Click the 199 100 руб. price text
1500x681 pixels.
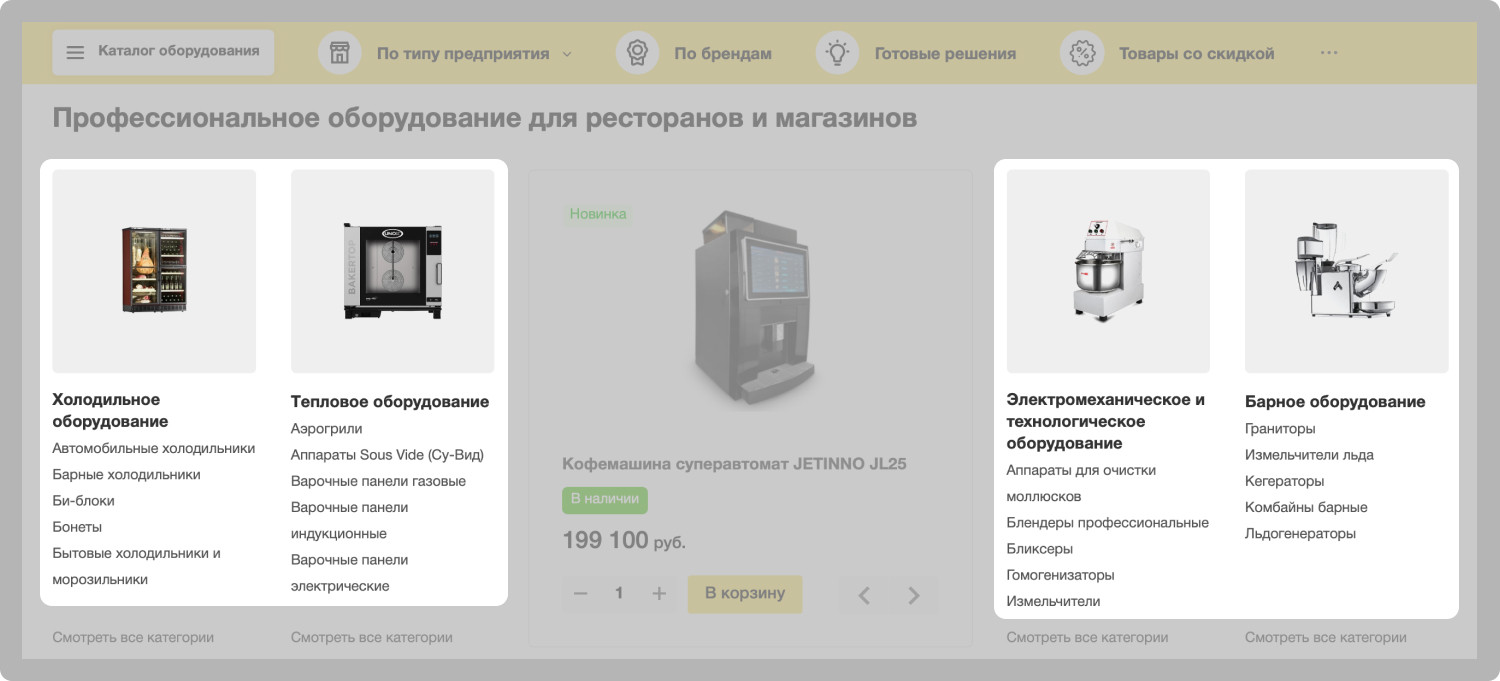(x=624, y=541)
